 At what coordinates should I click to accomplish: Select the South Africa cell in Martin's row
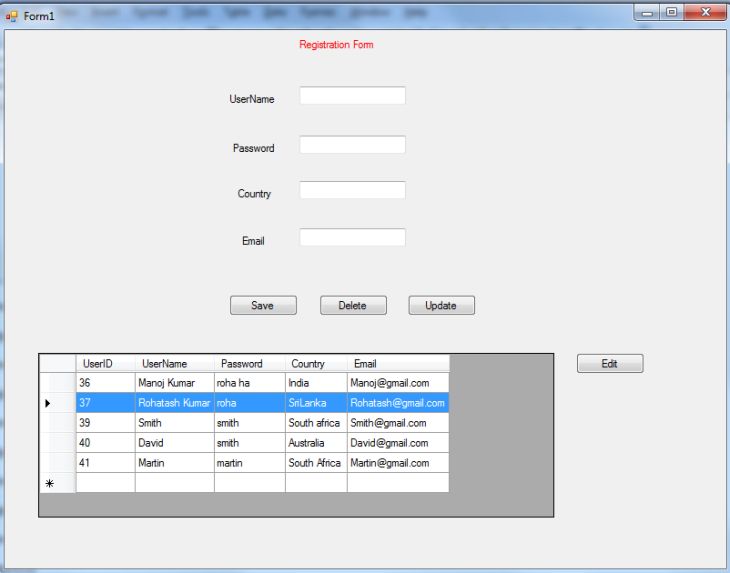pos(316,463)
